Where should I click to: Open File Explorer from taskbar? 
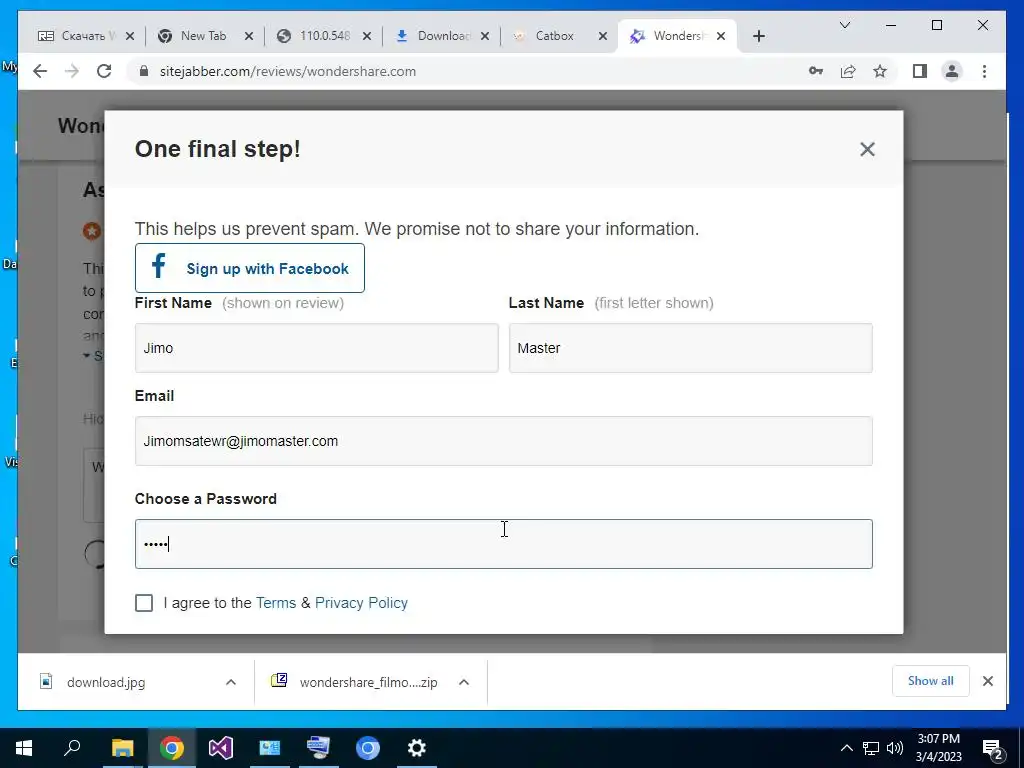(122, 747)
